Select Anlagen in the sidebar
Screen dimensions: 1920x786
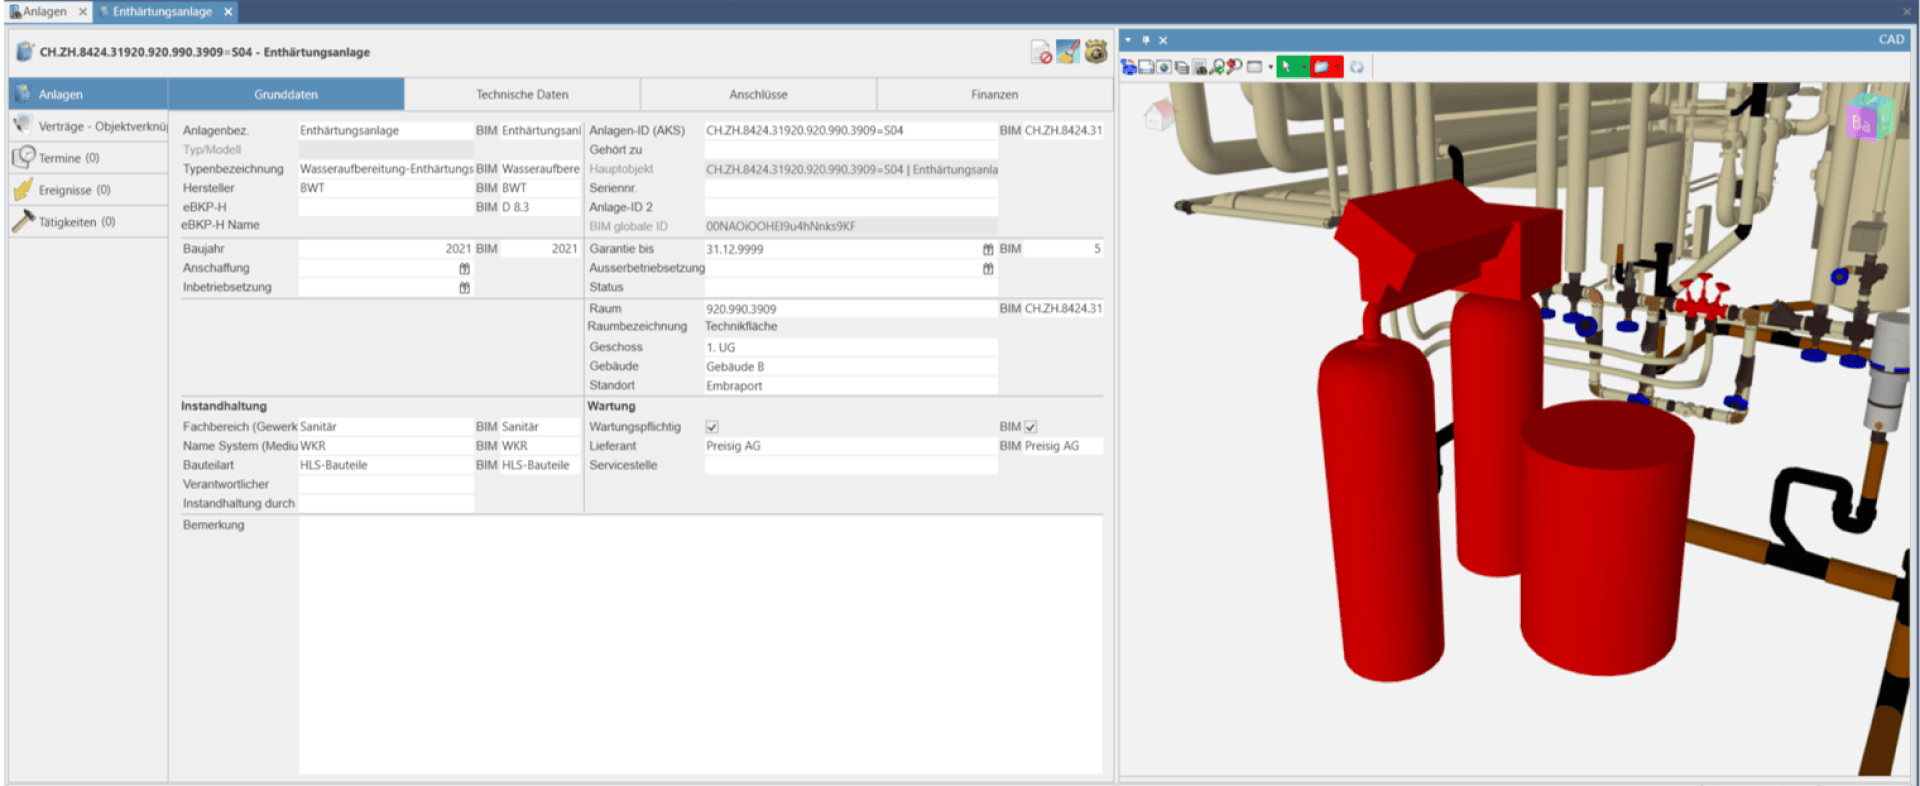(88, 94)
